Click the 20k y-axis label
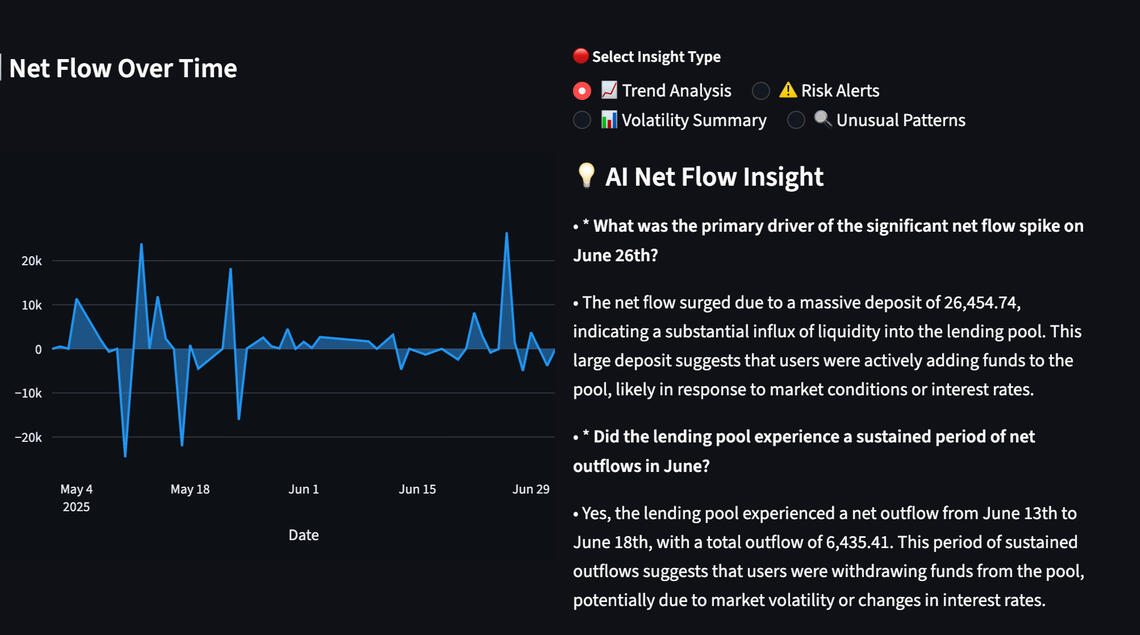The image size is (1140, 635). (32, 261)
